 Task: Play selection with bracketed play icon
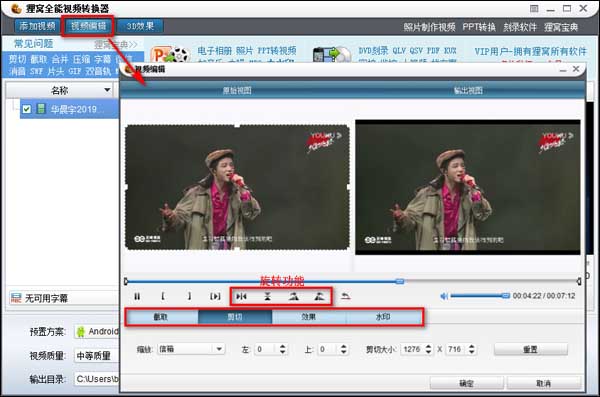(x=215, y=296)
